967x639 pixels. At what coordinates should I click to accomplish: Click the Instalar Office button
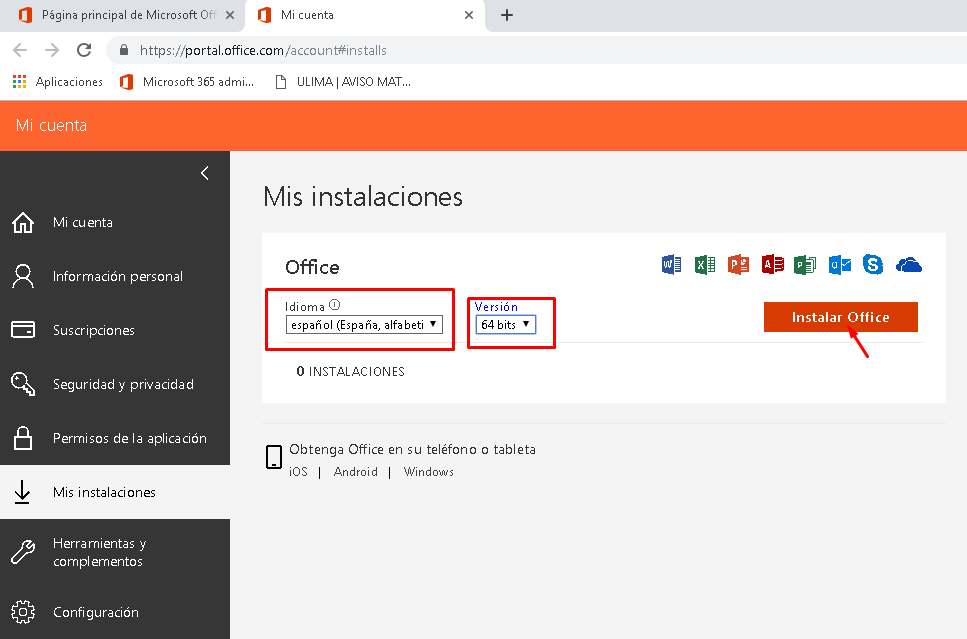point(841,317)
